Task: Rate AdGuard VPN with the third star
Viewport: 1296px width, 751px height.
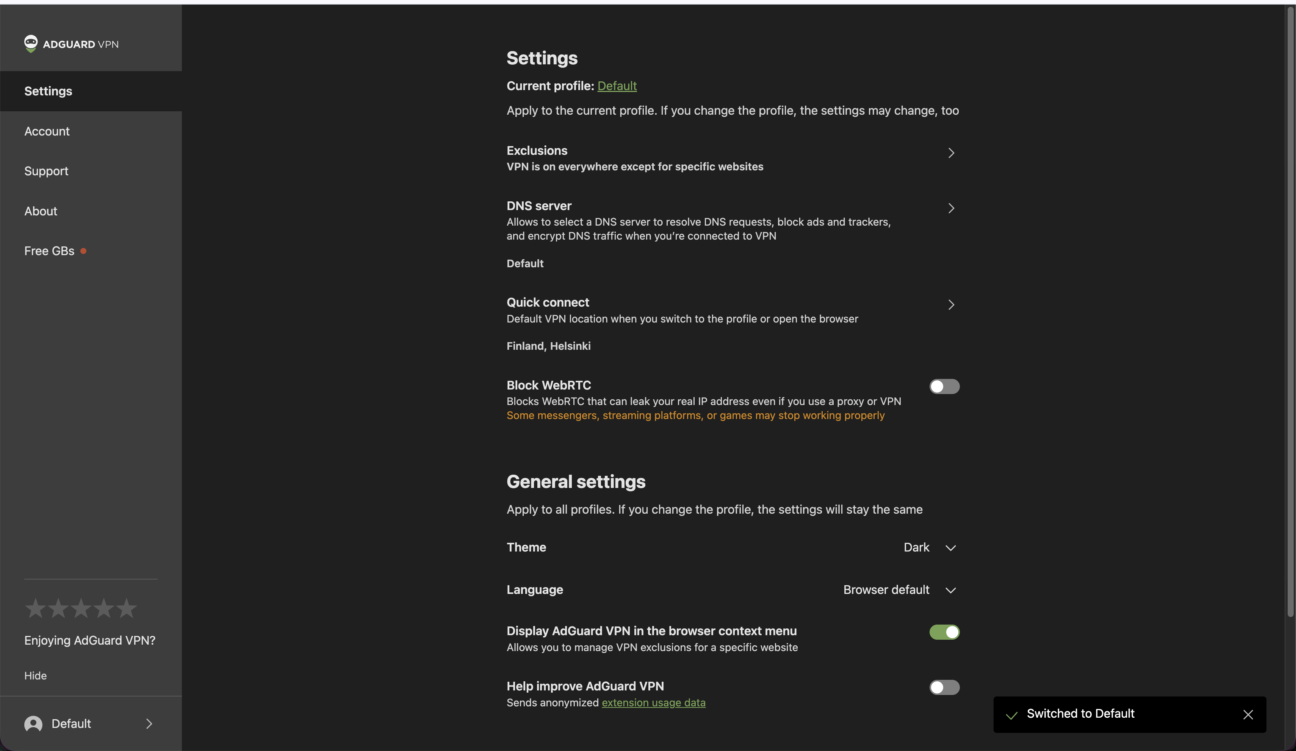Action: (81, 608)
